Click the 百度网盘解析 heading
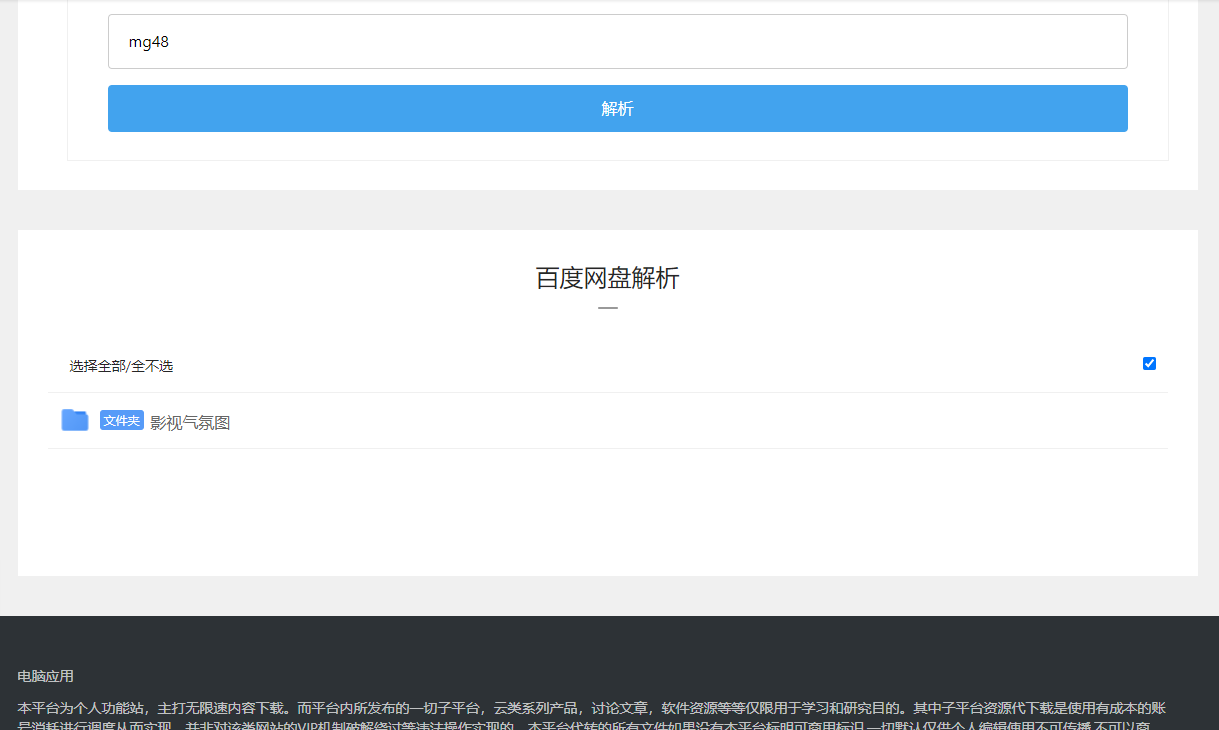This screenshot has height=730, width=1219. (x=608, y=278)
